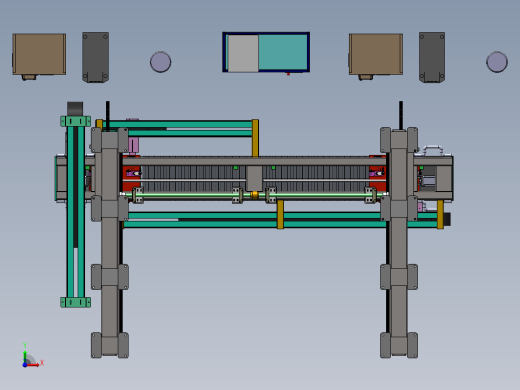Image resolution: width=520 pixels, height=390 pixels.
Task: Select the light gray panel inside teal rectangle
Action: coord(243,53)
